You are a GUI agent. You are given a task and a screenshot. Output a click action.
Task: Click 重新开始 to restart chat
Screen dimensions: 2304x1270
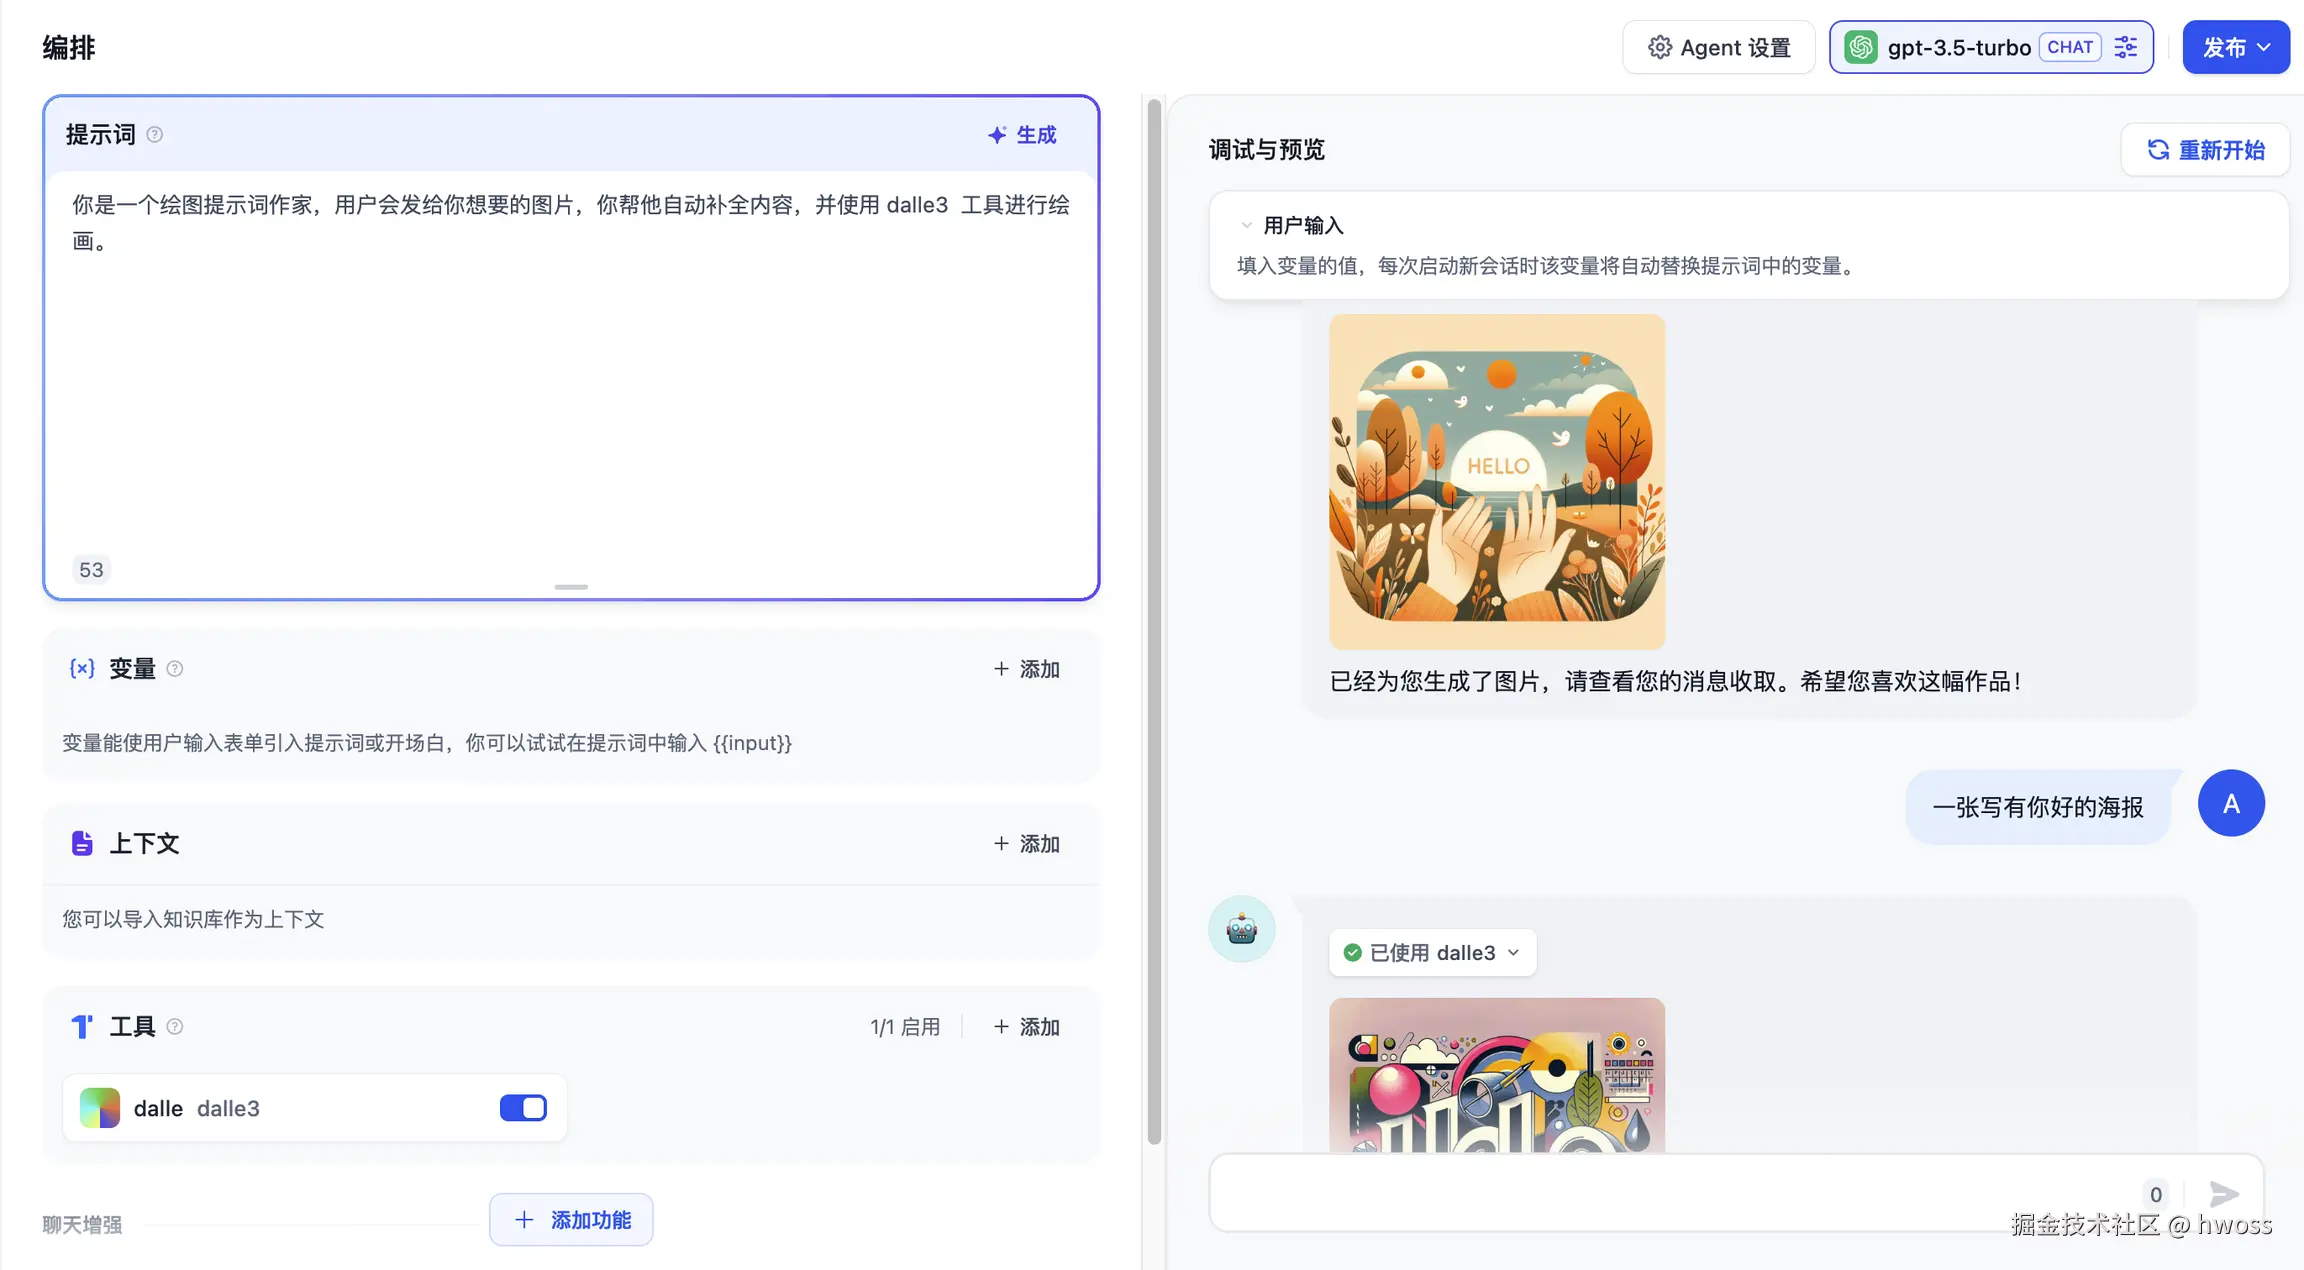(x=2205, y=150)
